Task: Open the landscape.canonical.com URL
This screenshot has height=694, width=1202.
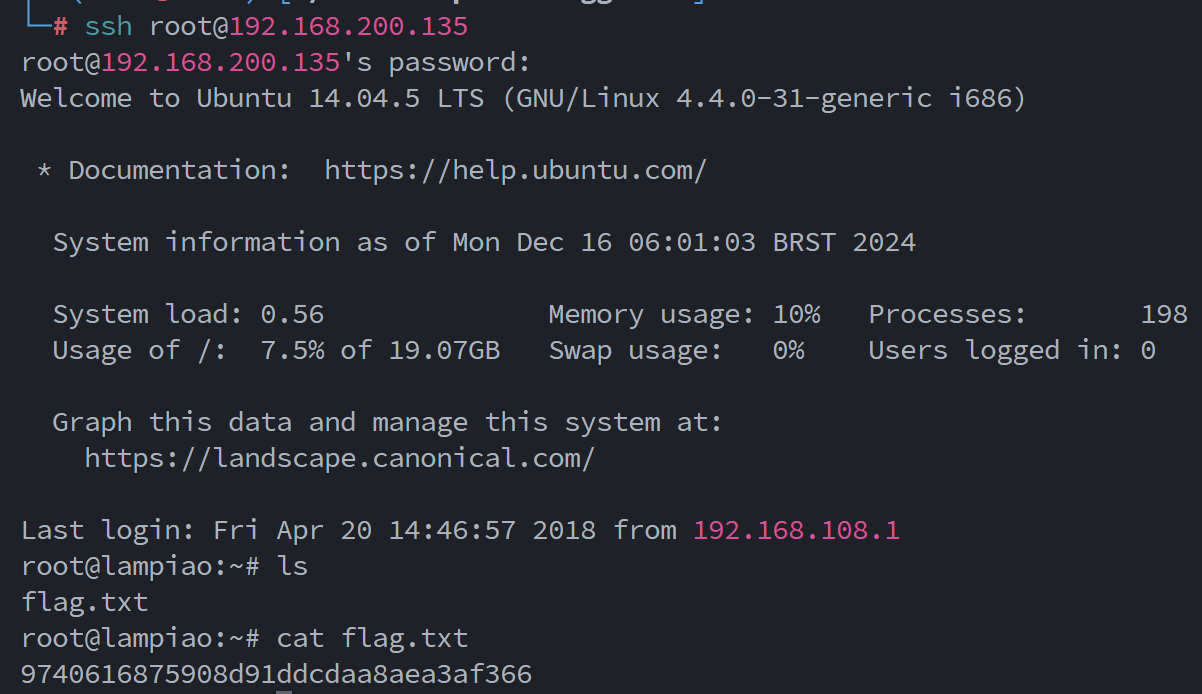Action: (x=339, y=458)
